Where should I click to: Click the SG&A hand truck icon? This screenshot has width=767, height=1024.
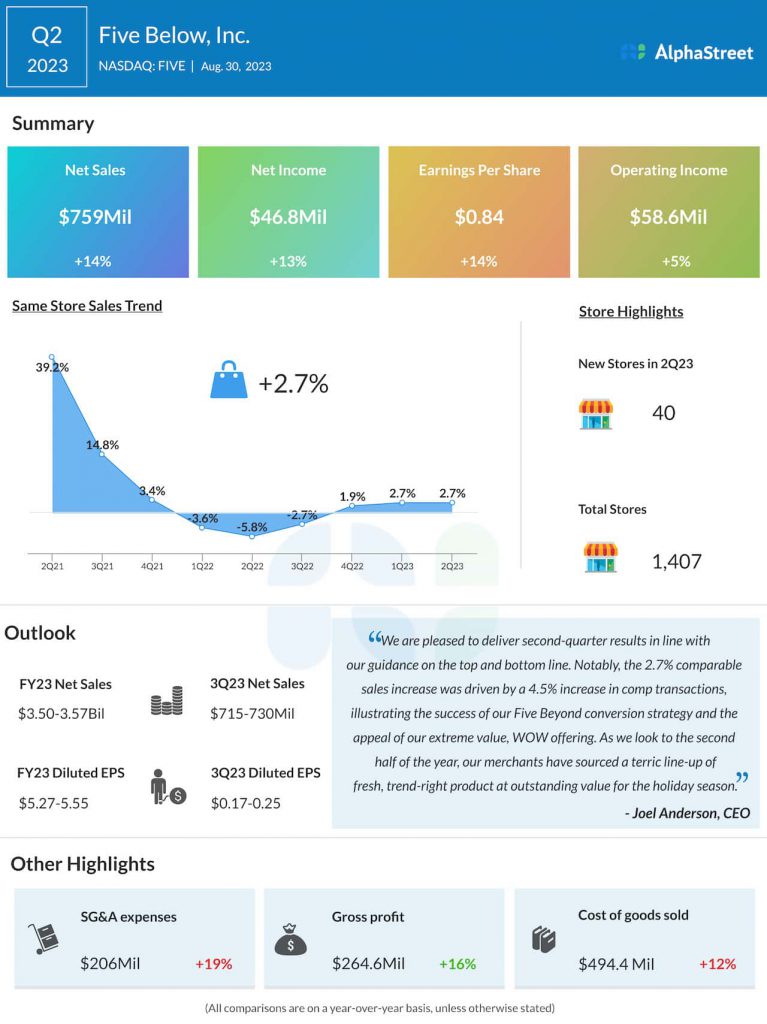[x=44, y=938]
